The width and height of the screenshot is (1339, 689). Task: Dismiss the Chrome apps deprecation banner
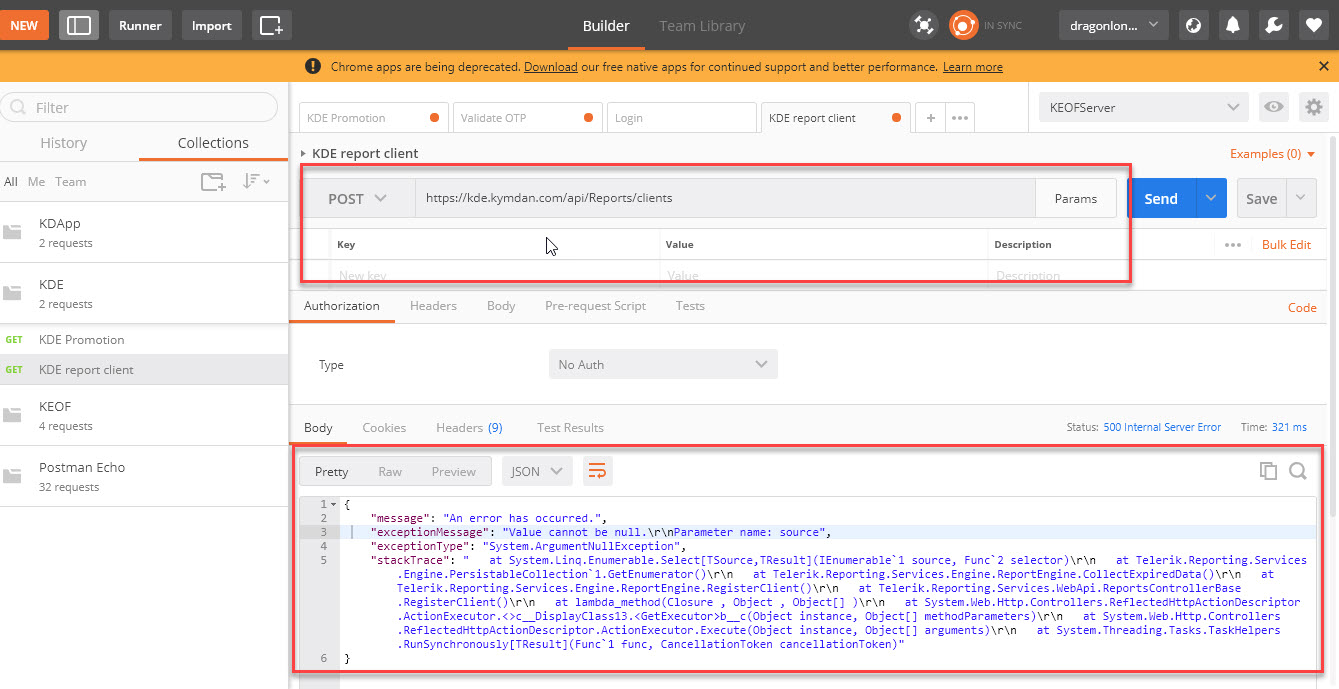point(1323,66)
